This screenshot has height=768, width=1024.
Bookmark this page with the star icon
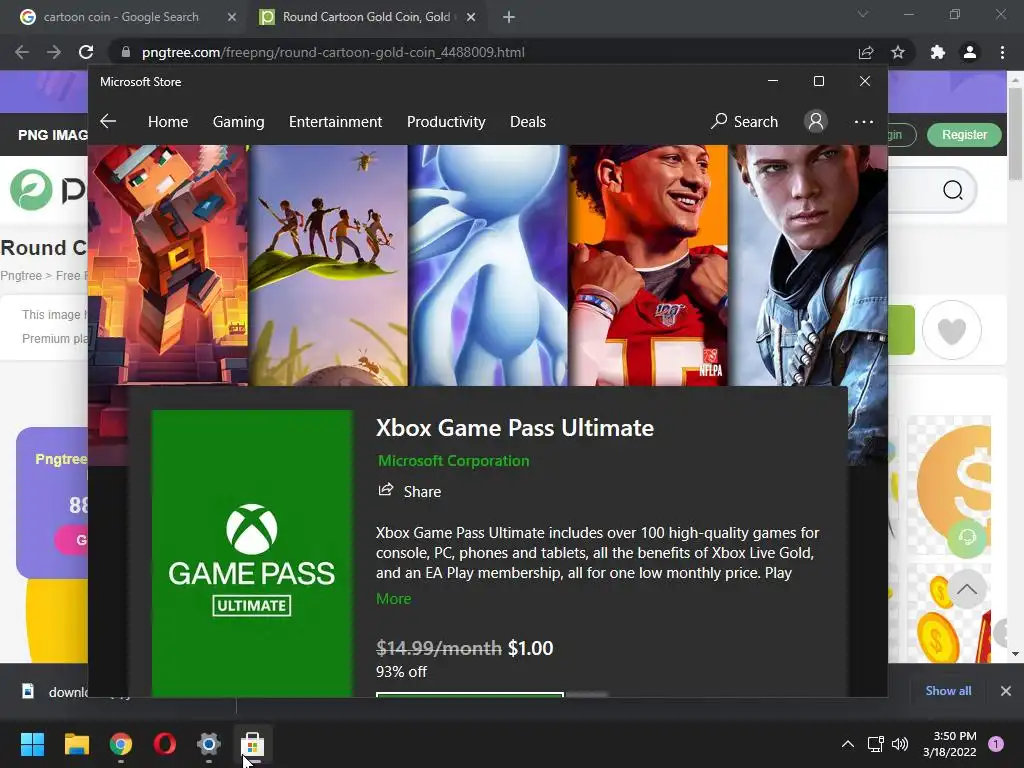[x=898, y=52]
